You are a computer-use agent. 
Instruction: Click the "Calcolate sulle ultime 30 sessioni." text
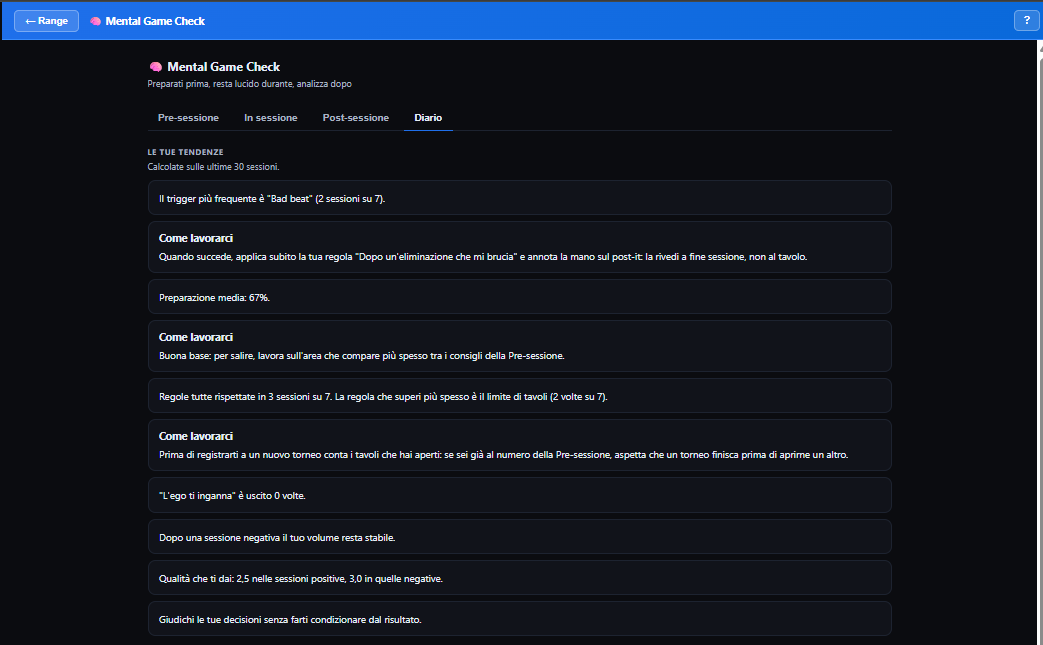[214, 167]
